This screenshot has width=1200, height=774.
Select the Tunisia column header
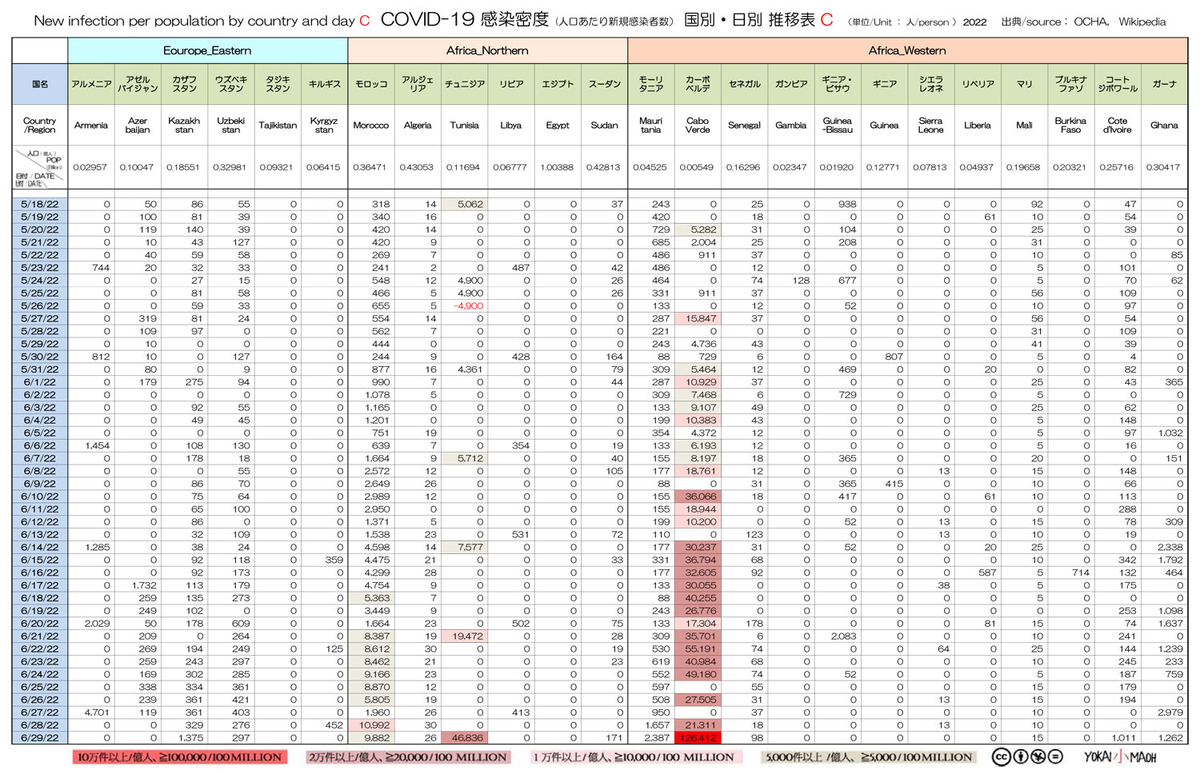464,126
